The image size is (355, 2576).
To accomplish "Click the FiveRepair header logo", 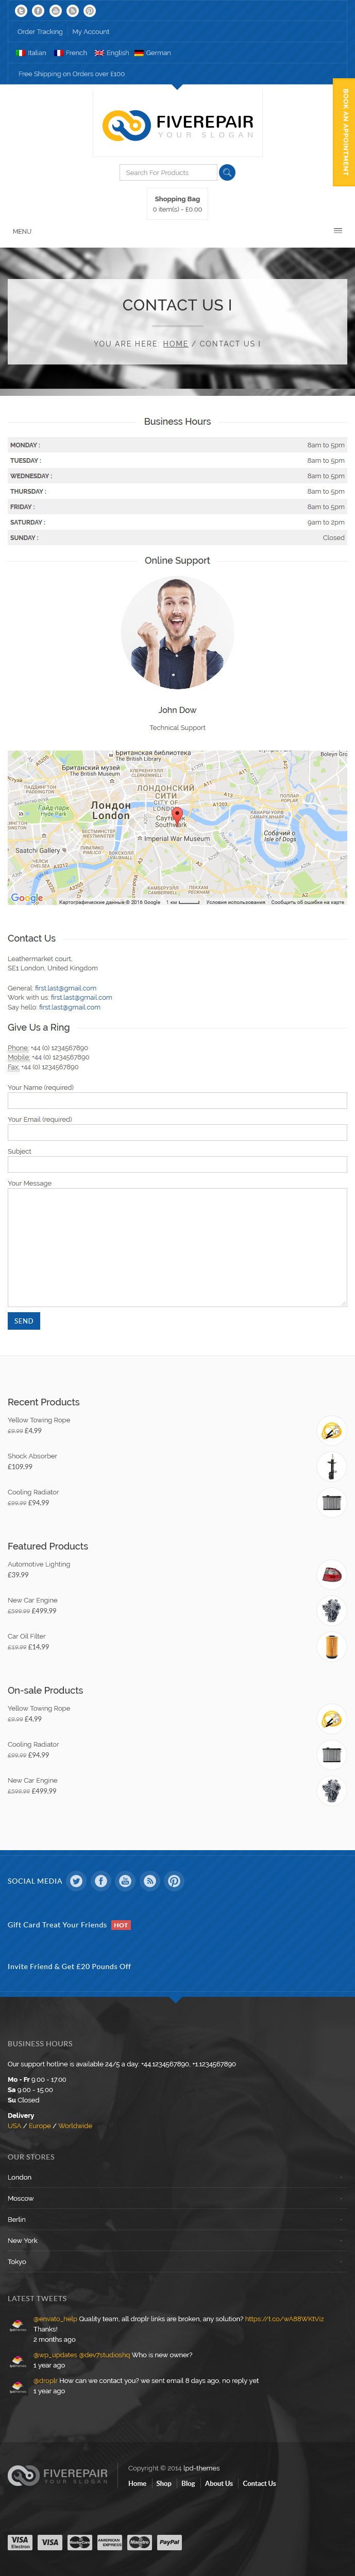I will pyautogui.click(x=178, y=125).
